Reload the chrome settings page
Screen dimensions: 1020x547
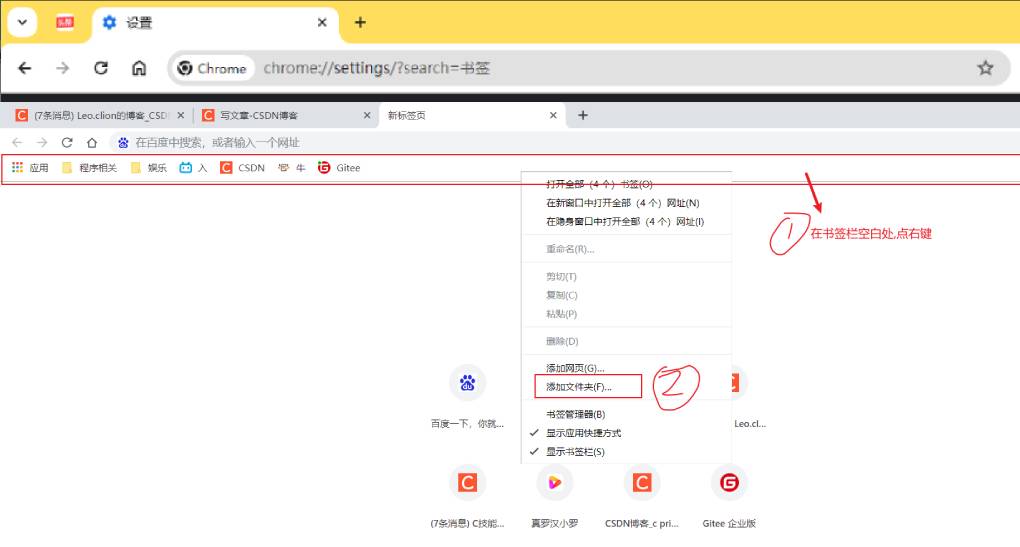pyautogui.click(x=101, y=68)
